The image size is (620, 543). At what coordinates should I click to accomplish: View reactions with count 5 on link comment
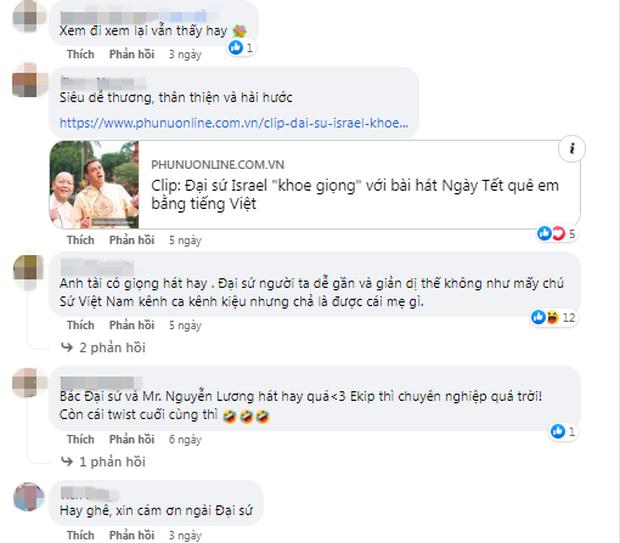[x=557, y=233]
